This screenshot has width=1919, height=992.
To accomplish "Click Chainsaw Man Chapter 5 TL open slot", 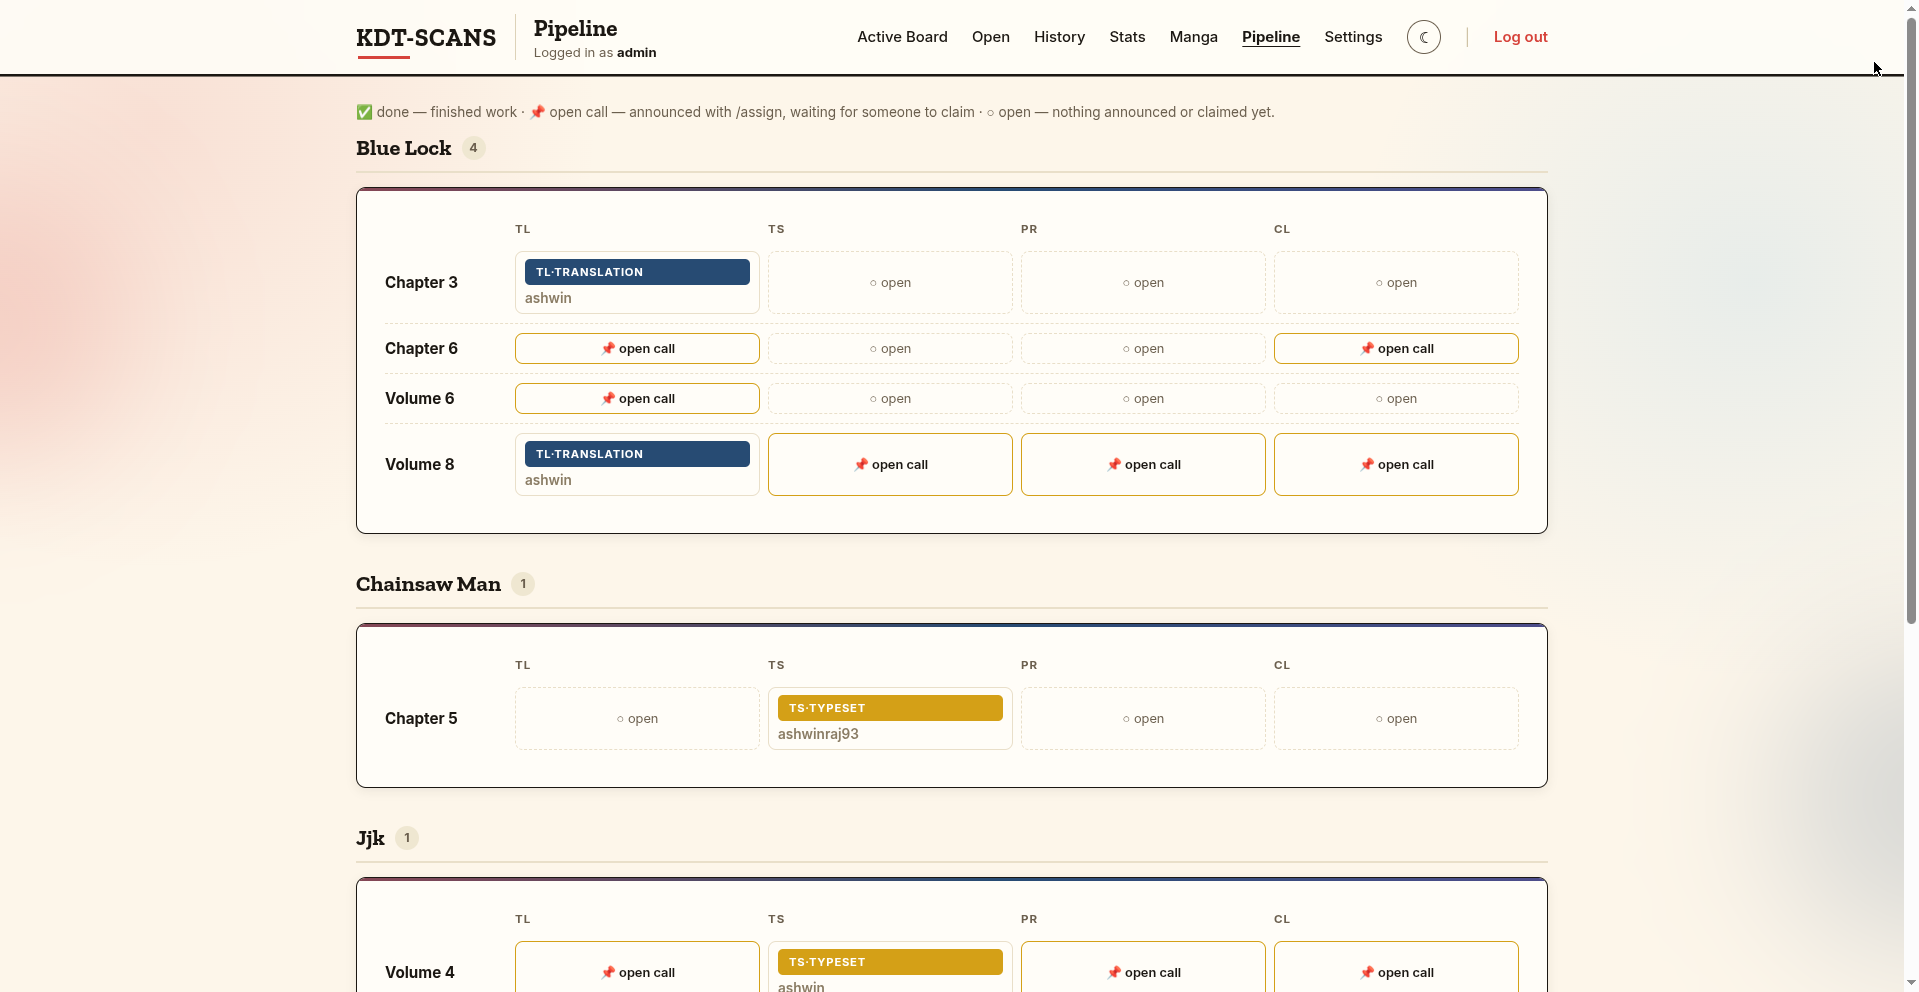I will click(x=637, y=719).
